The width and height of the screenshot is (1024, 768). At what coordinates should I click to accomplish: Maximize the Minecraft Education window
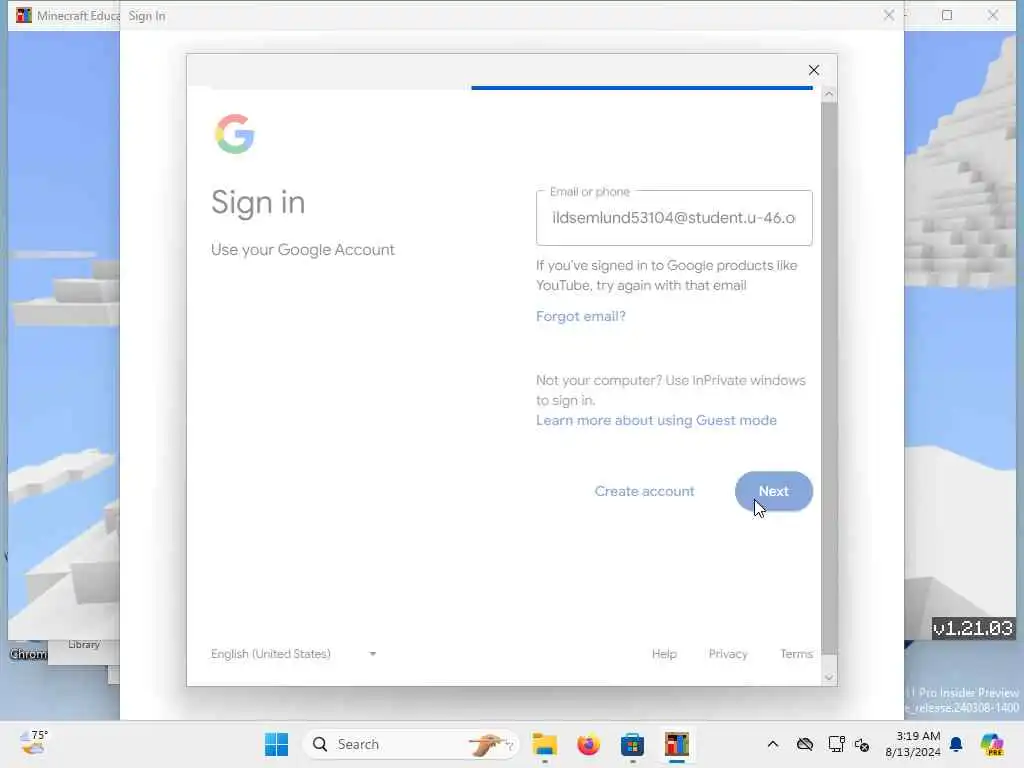[x=947, y=15]
